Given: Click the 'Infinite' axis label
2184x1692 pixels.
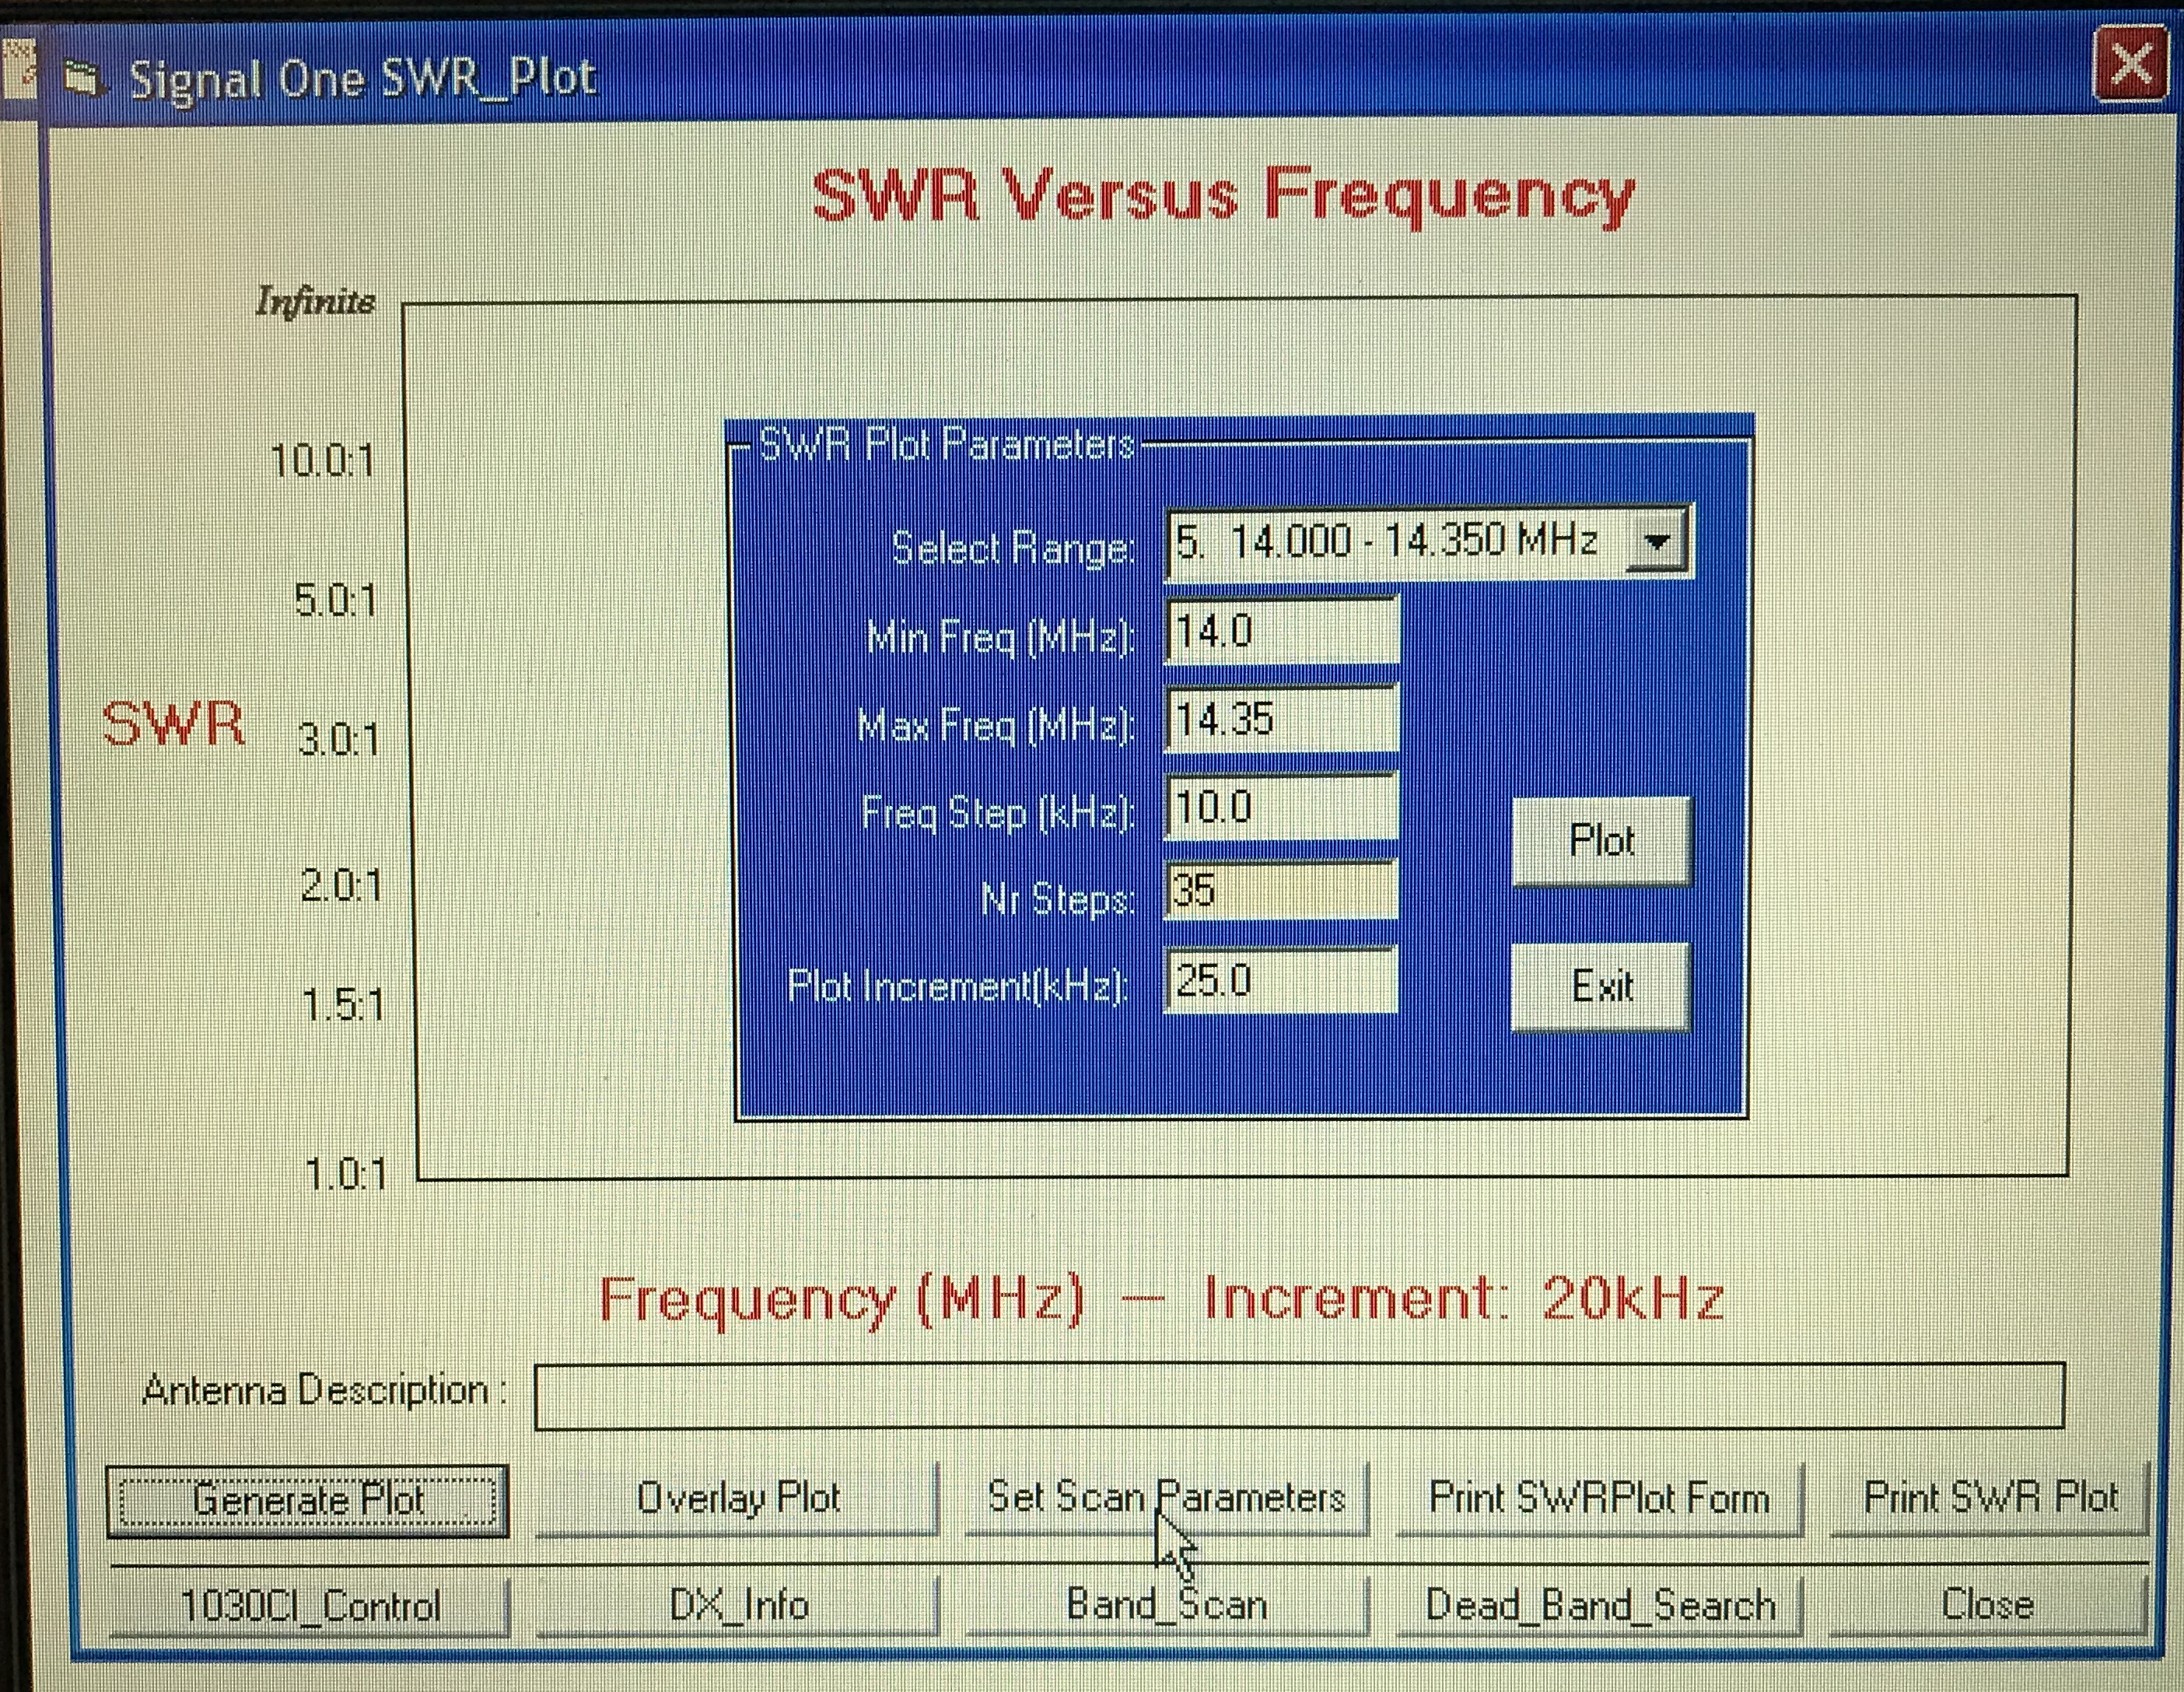Looking at the screenshot, I should pyautogui.click(x=316, y=301).
